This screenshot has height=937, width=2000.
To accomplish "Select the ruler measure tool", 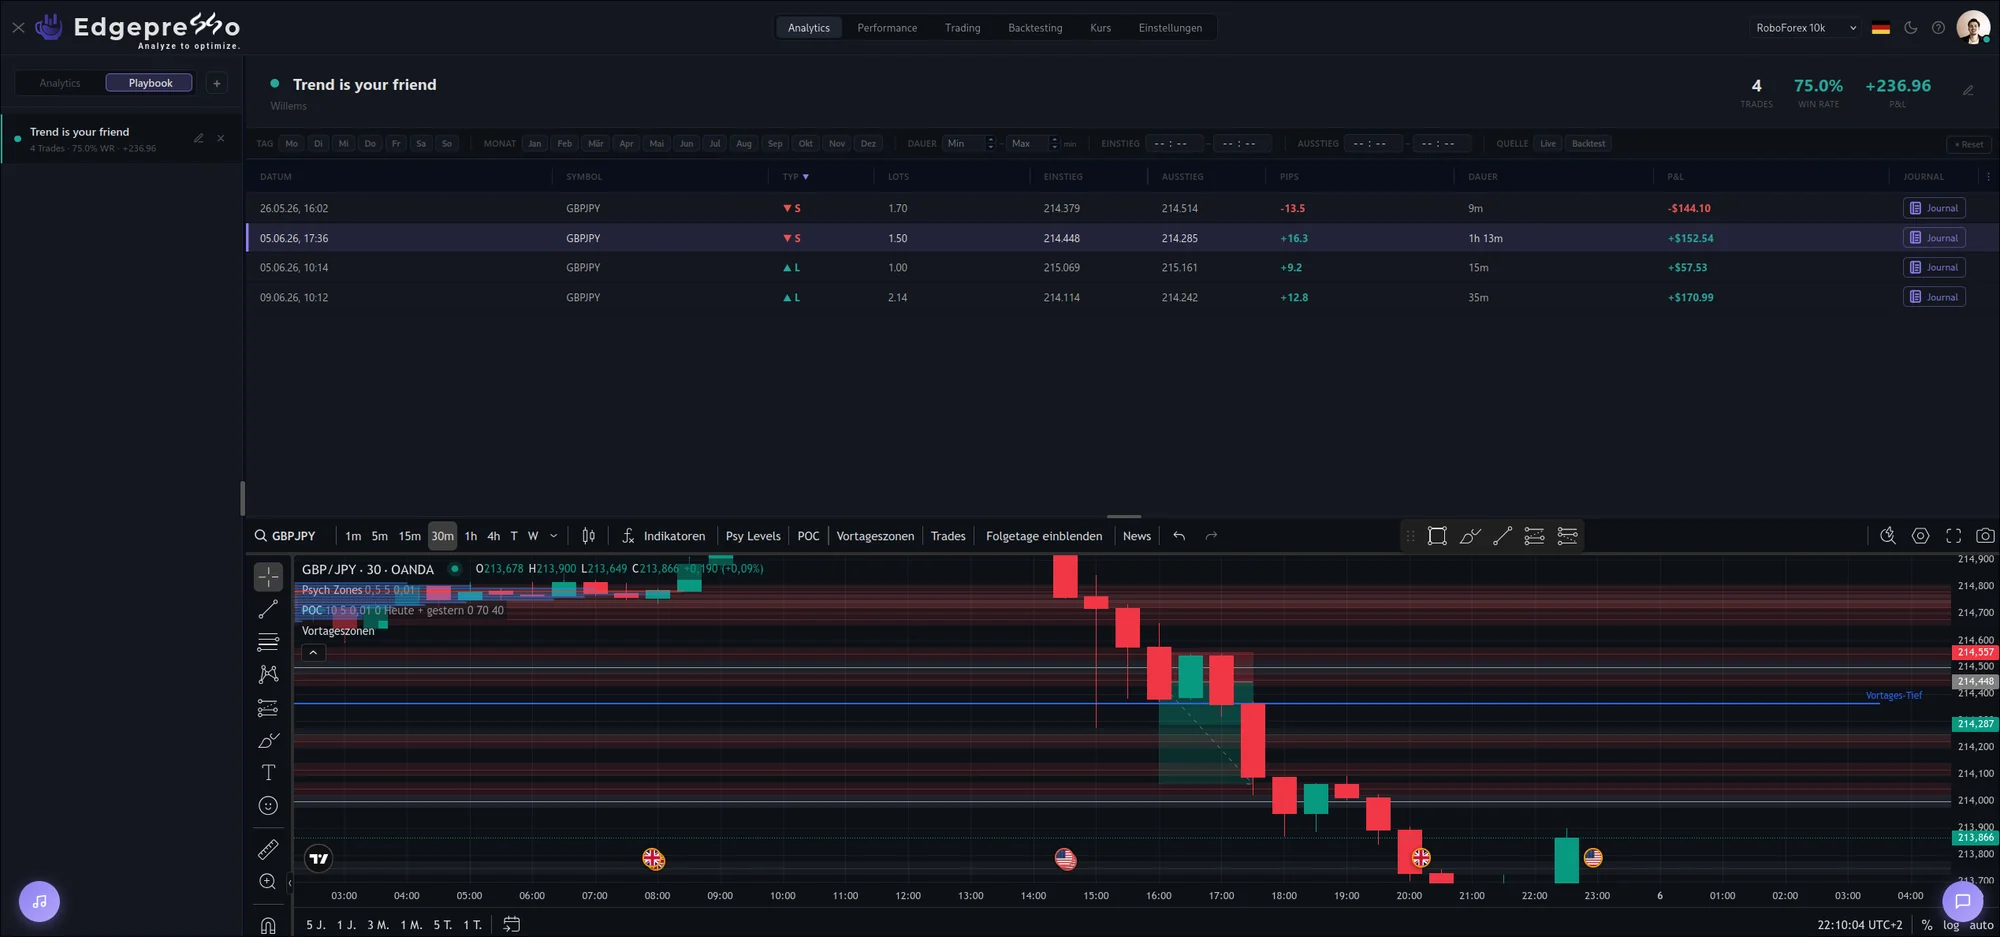I will click(268, 850).
